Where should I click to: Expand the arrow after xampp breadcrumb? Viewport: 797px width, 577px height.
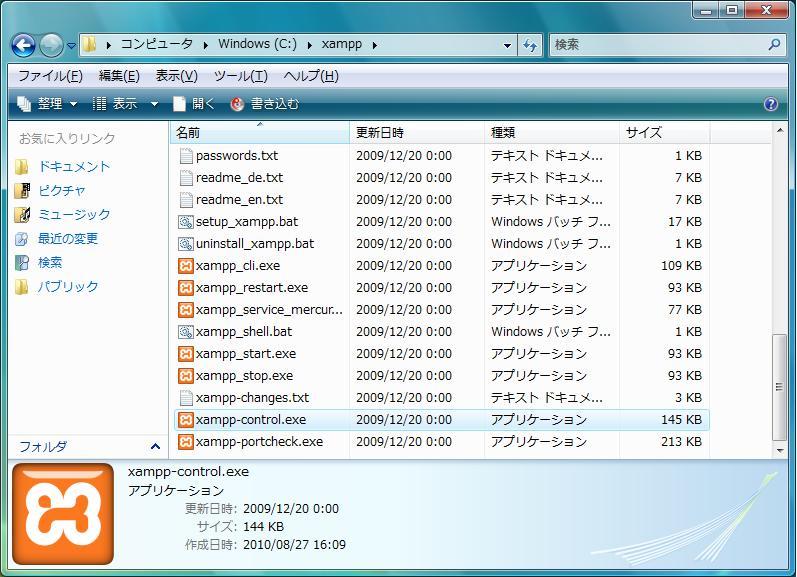(375, 45)
